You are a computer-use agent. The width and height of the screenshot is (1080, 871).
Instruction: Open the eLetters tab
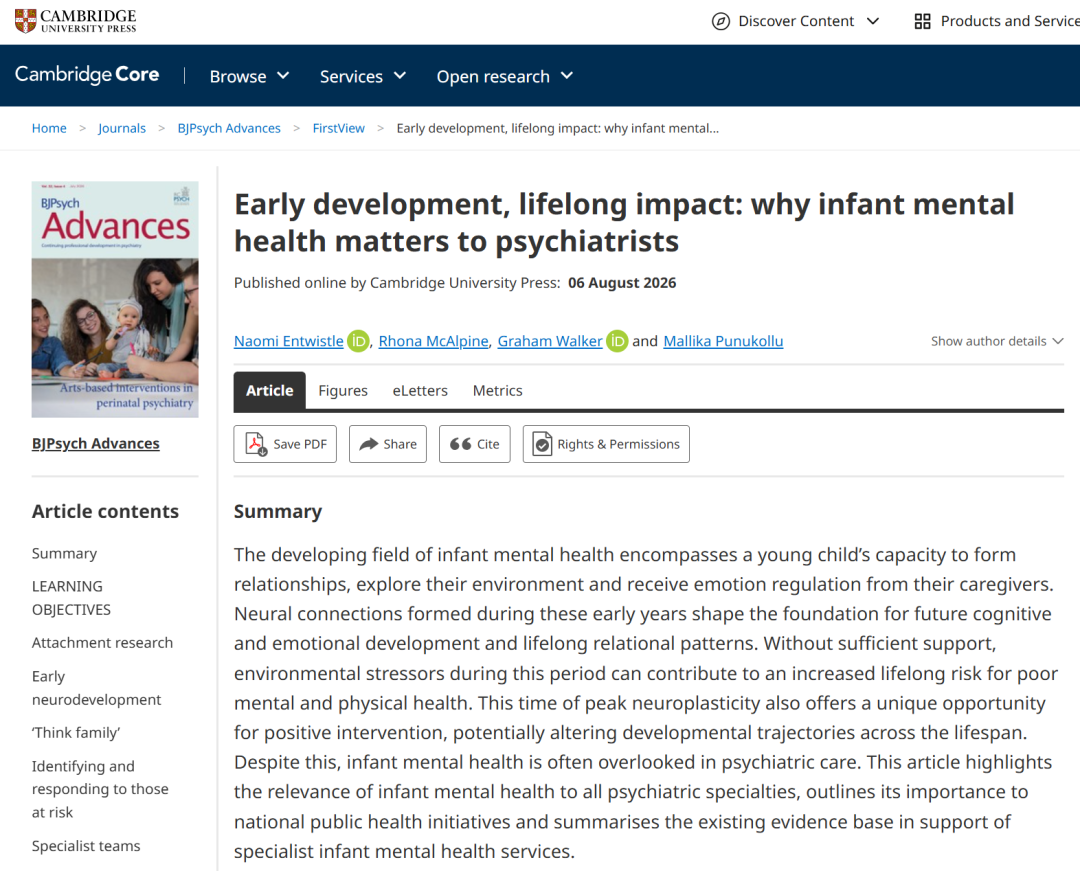coord(420,390)
